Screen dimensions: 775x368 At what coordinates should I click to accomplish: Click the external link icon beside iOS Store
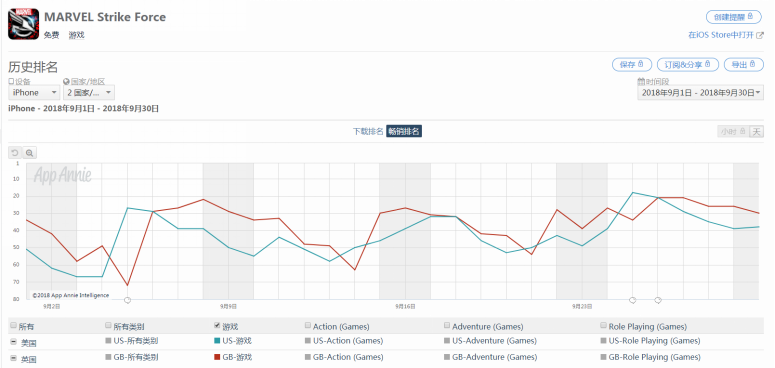click(761, 35)
